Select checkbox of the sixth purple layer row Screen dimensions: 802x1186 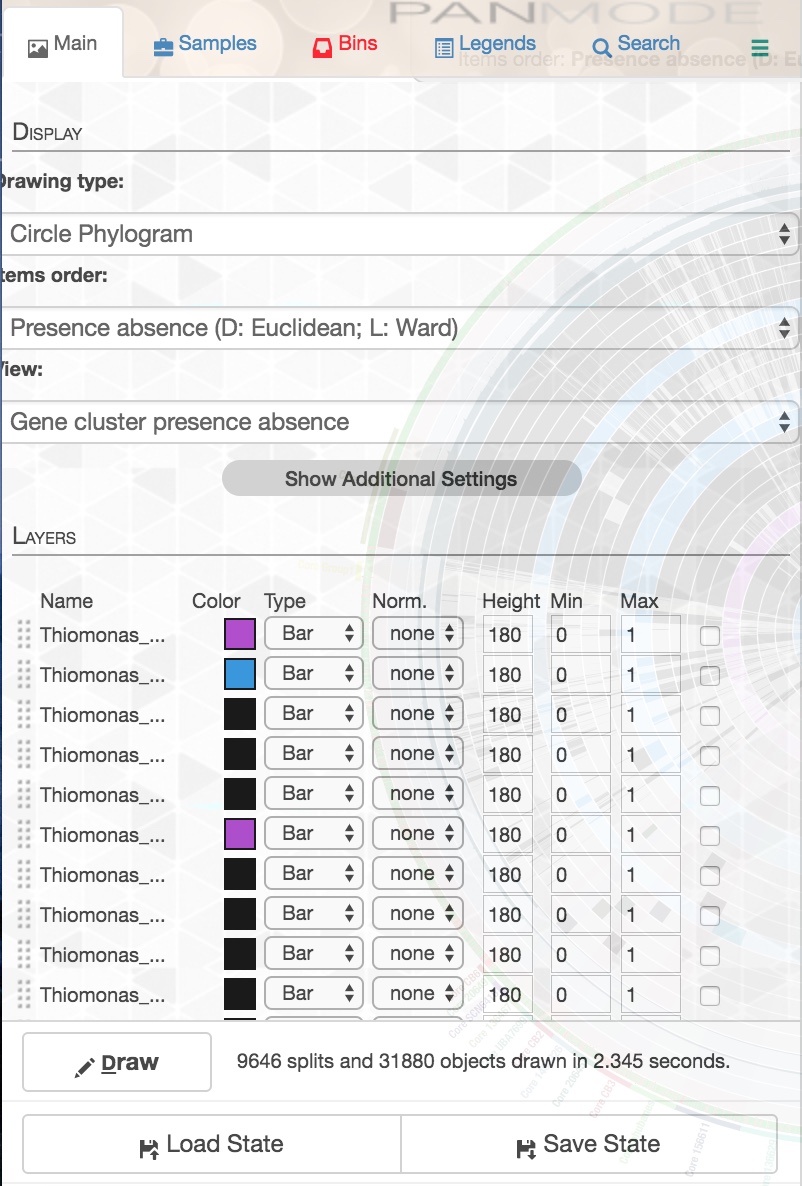tap(710, 835)
